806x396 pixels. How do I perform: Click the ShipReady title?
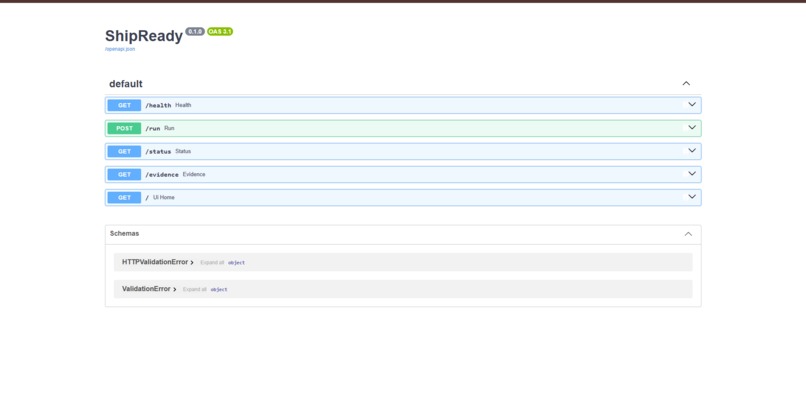tap(144, 36)
